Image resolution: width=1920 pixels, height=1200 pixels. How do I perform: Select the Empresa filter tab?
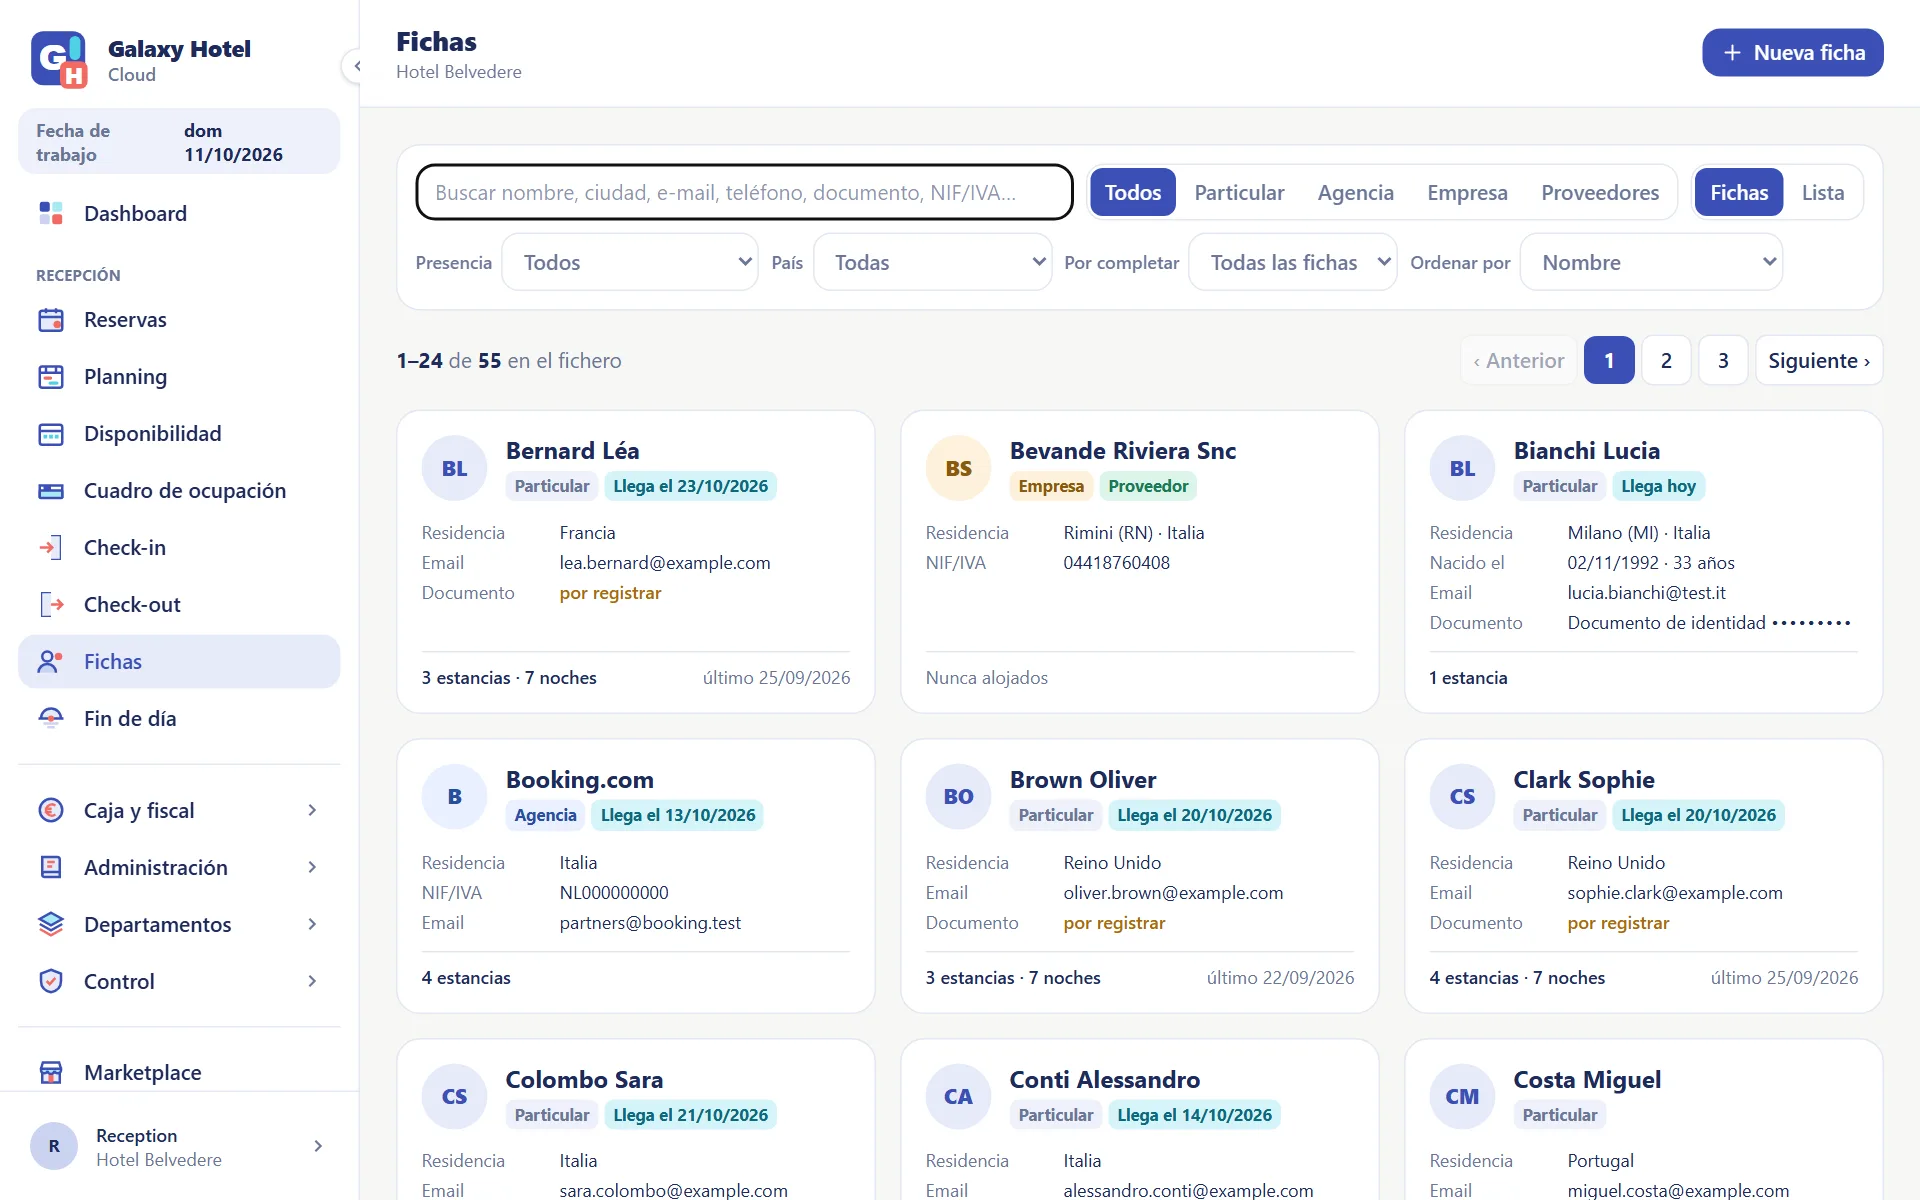(x=1467, y=192)
